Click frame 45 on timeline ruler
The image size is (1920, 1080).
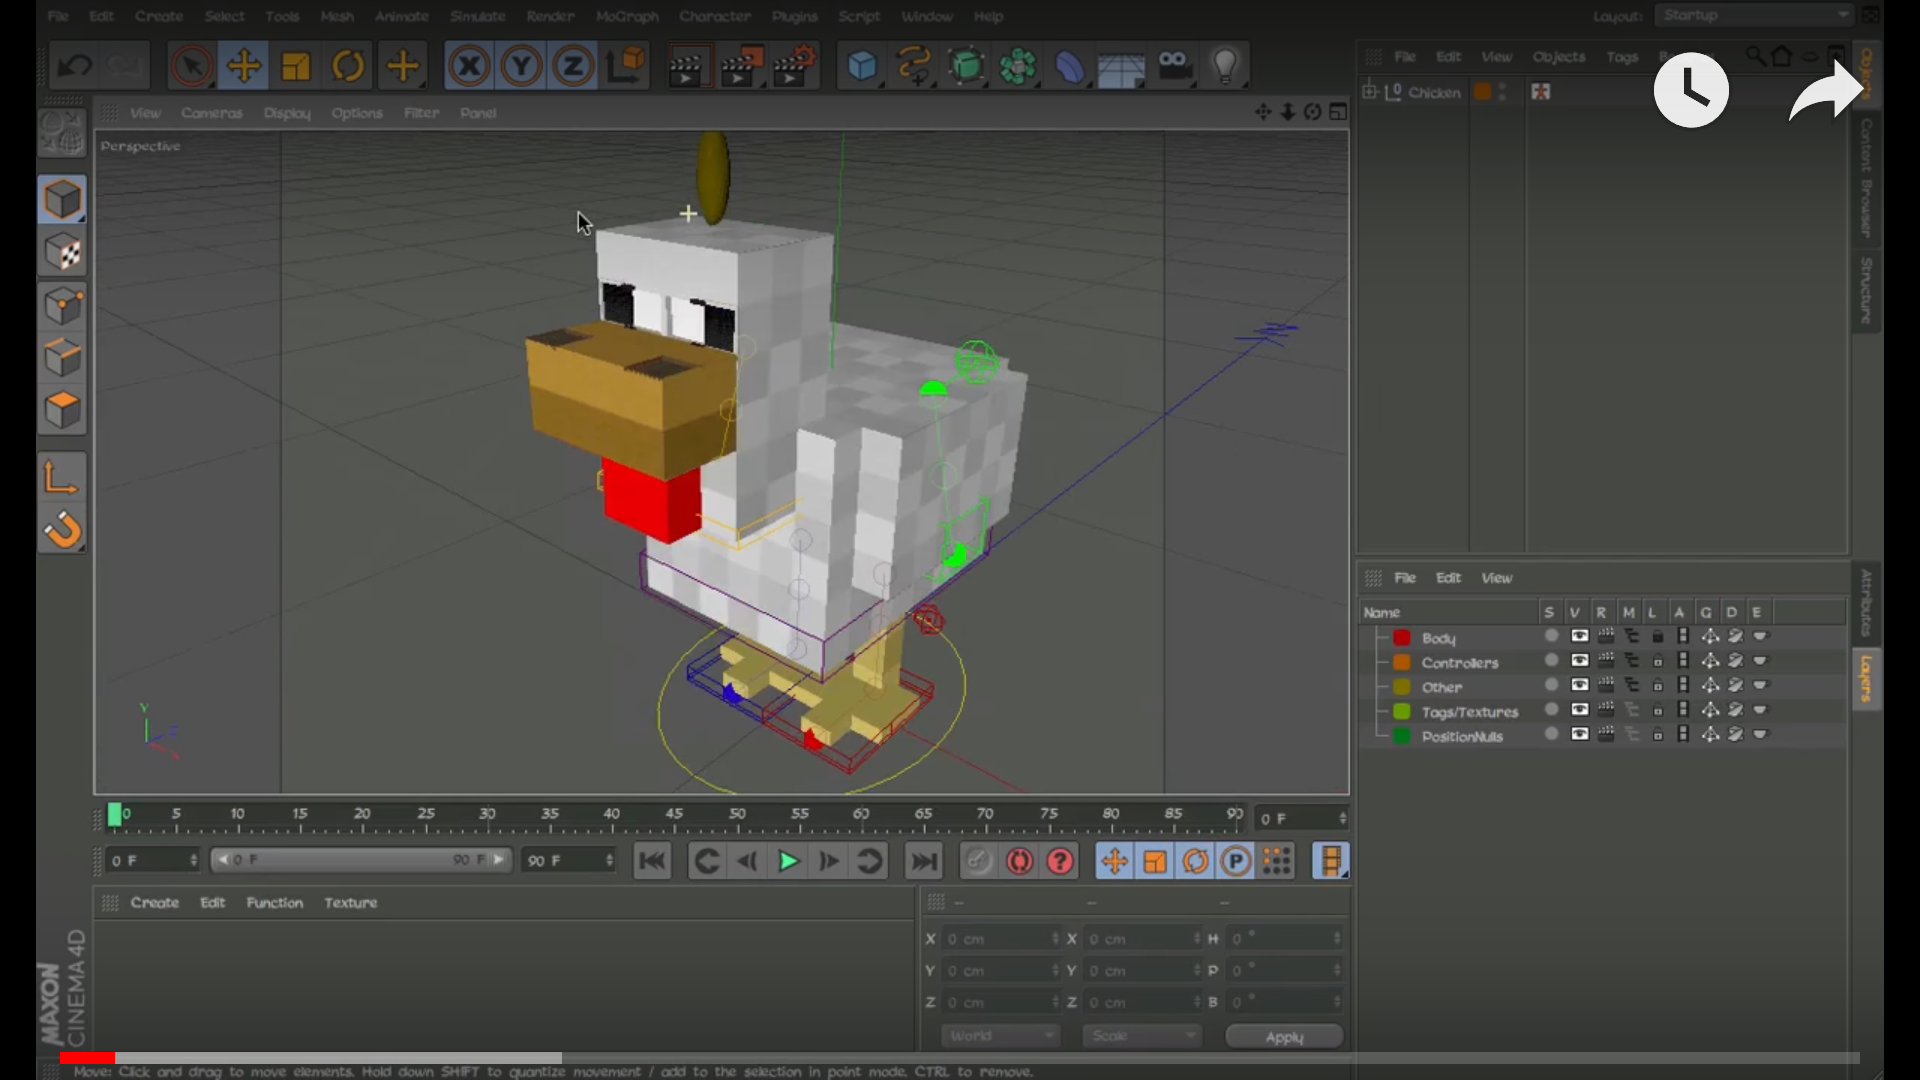tap(674, 815)
